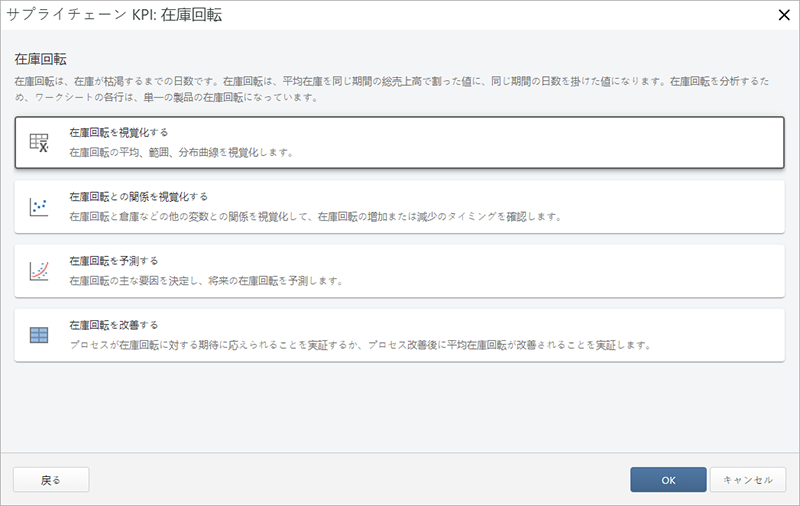
Task: Click description 在庫回転の平均、範囲、分布曲線を視覚化します
Action: pos(180,153)
